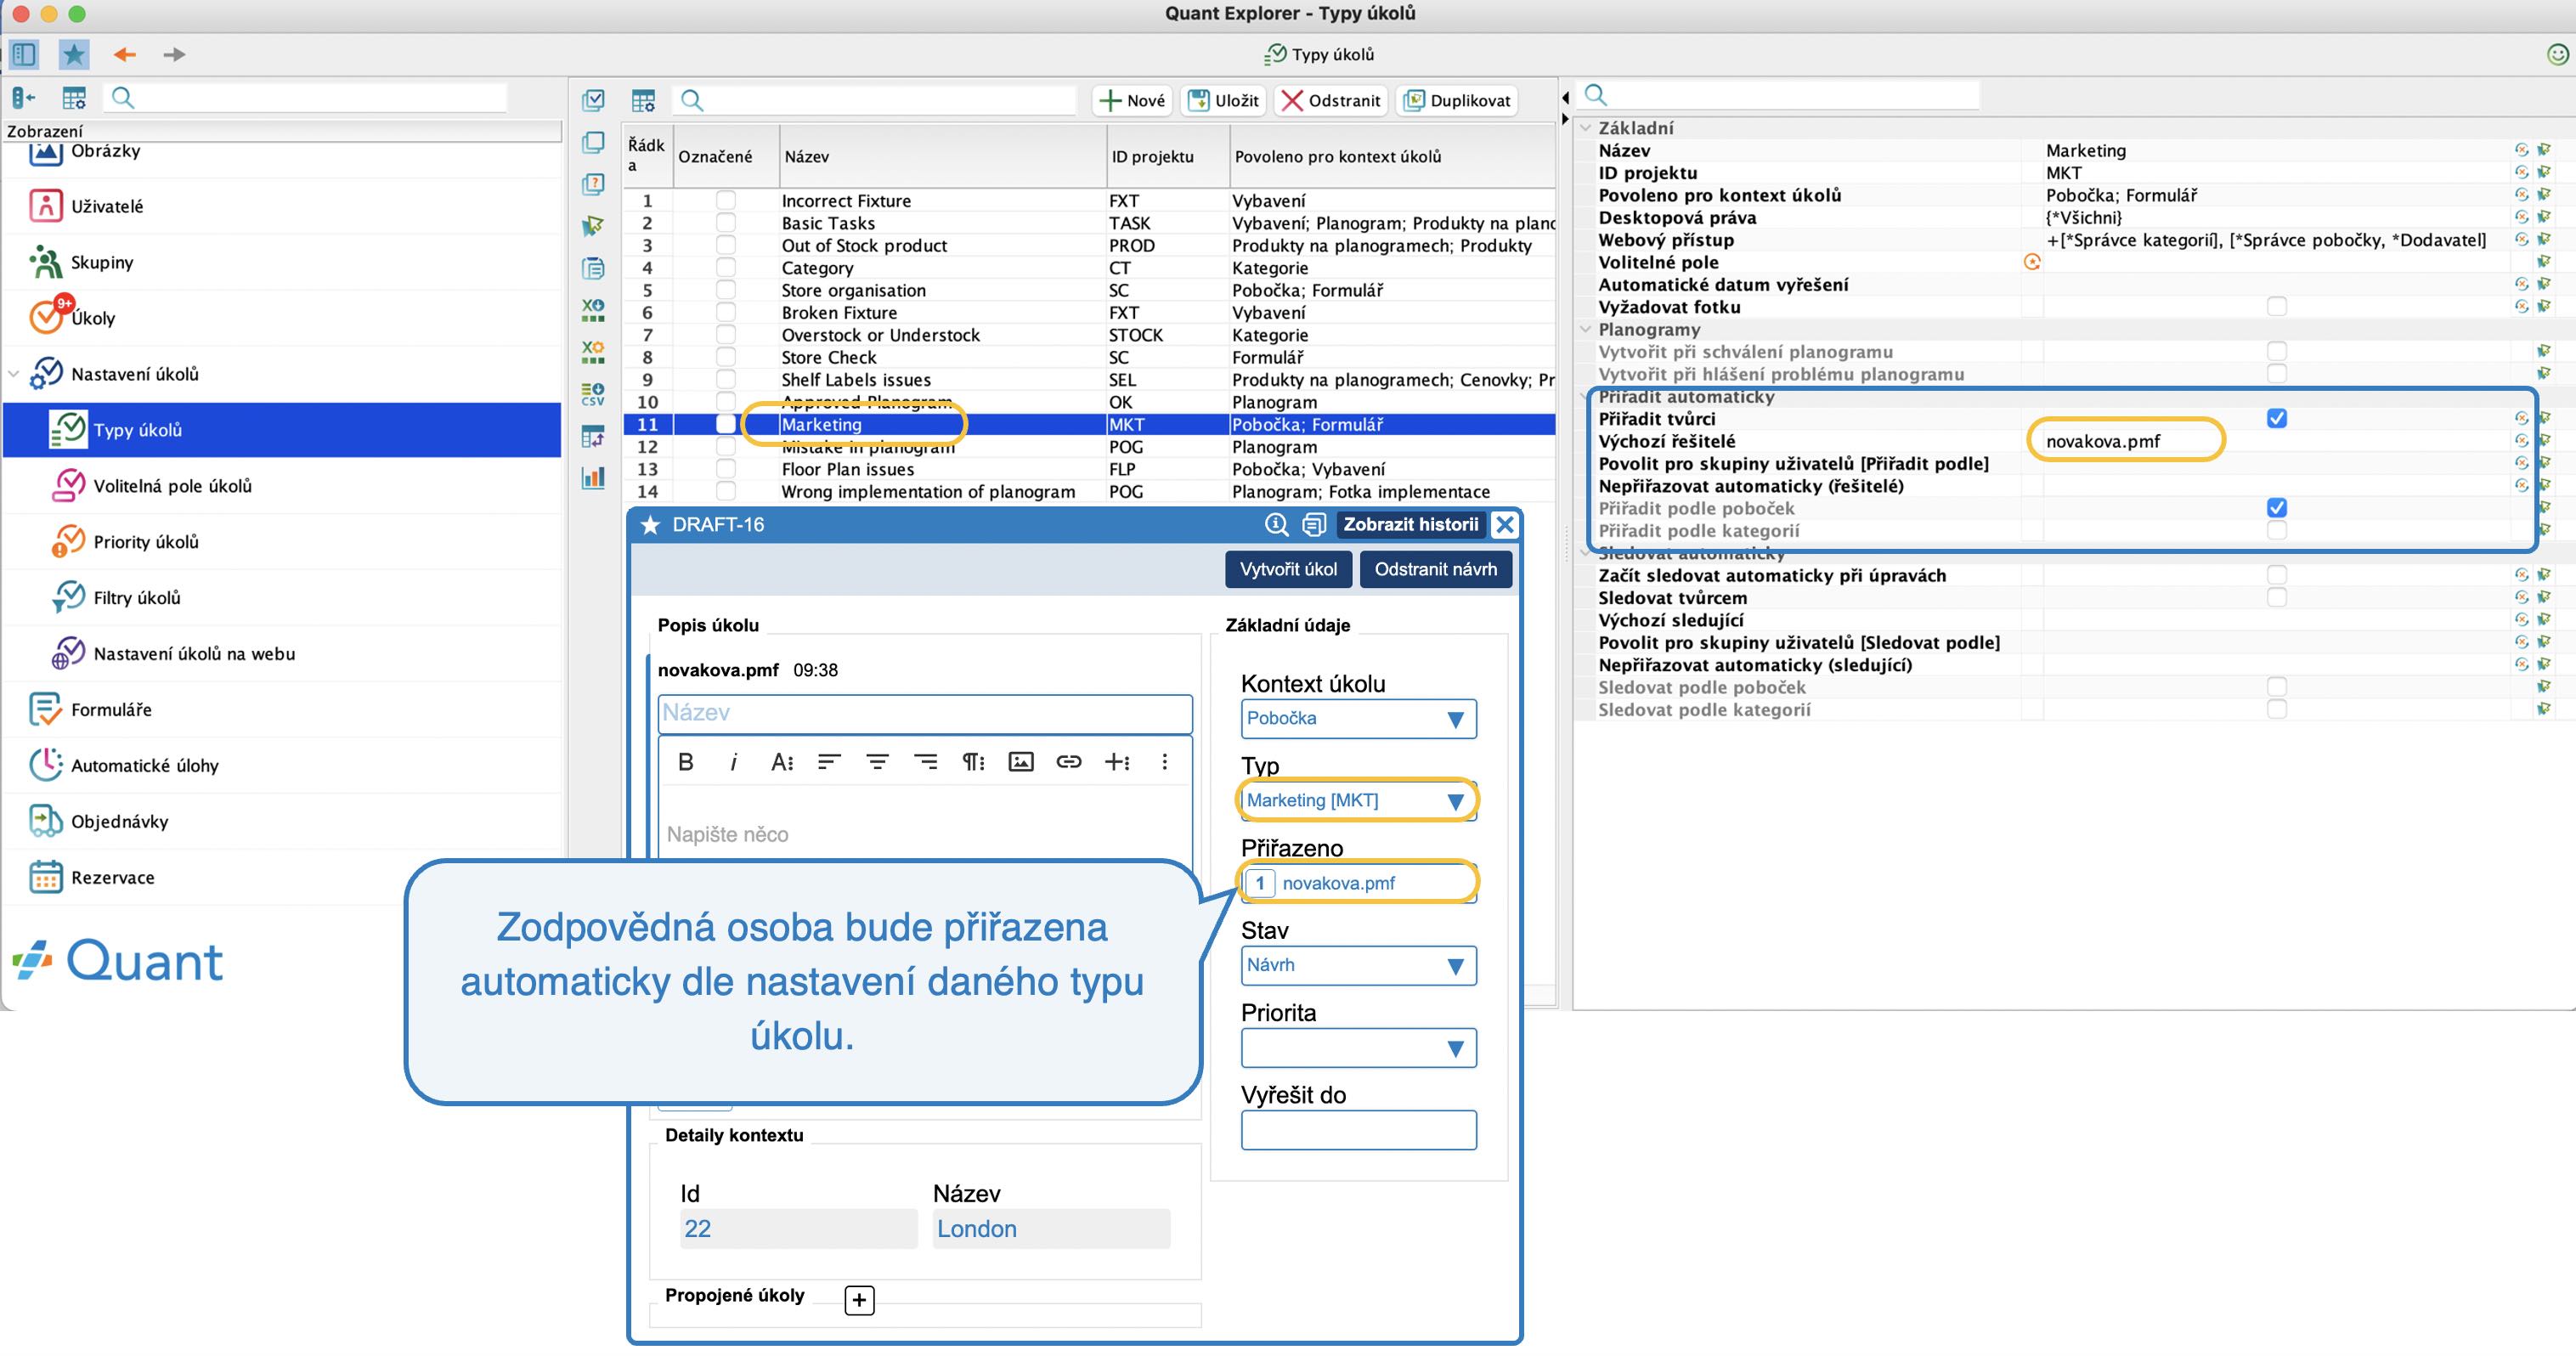Collapse the Nastavení úkolů tree node
The height and width of the screenshot is (1356, 2576).
tap(14, 374)
